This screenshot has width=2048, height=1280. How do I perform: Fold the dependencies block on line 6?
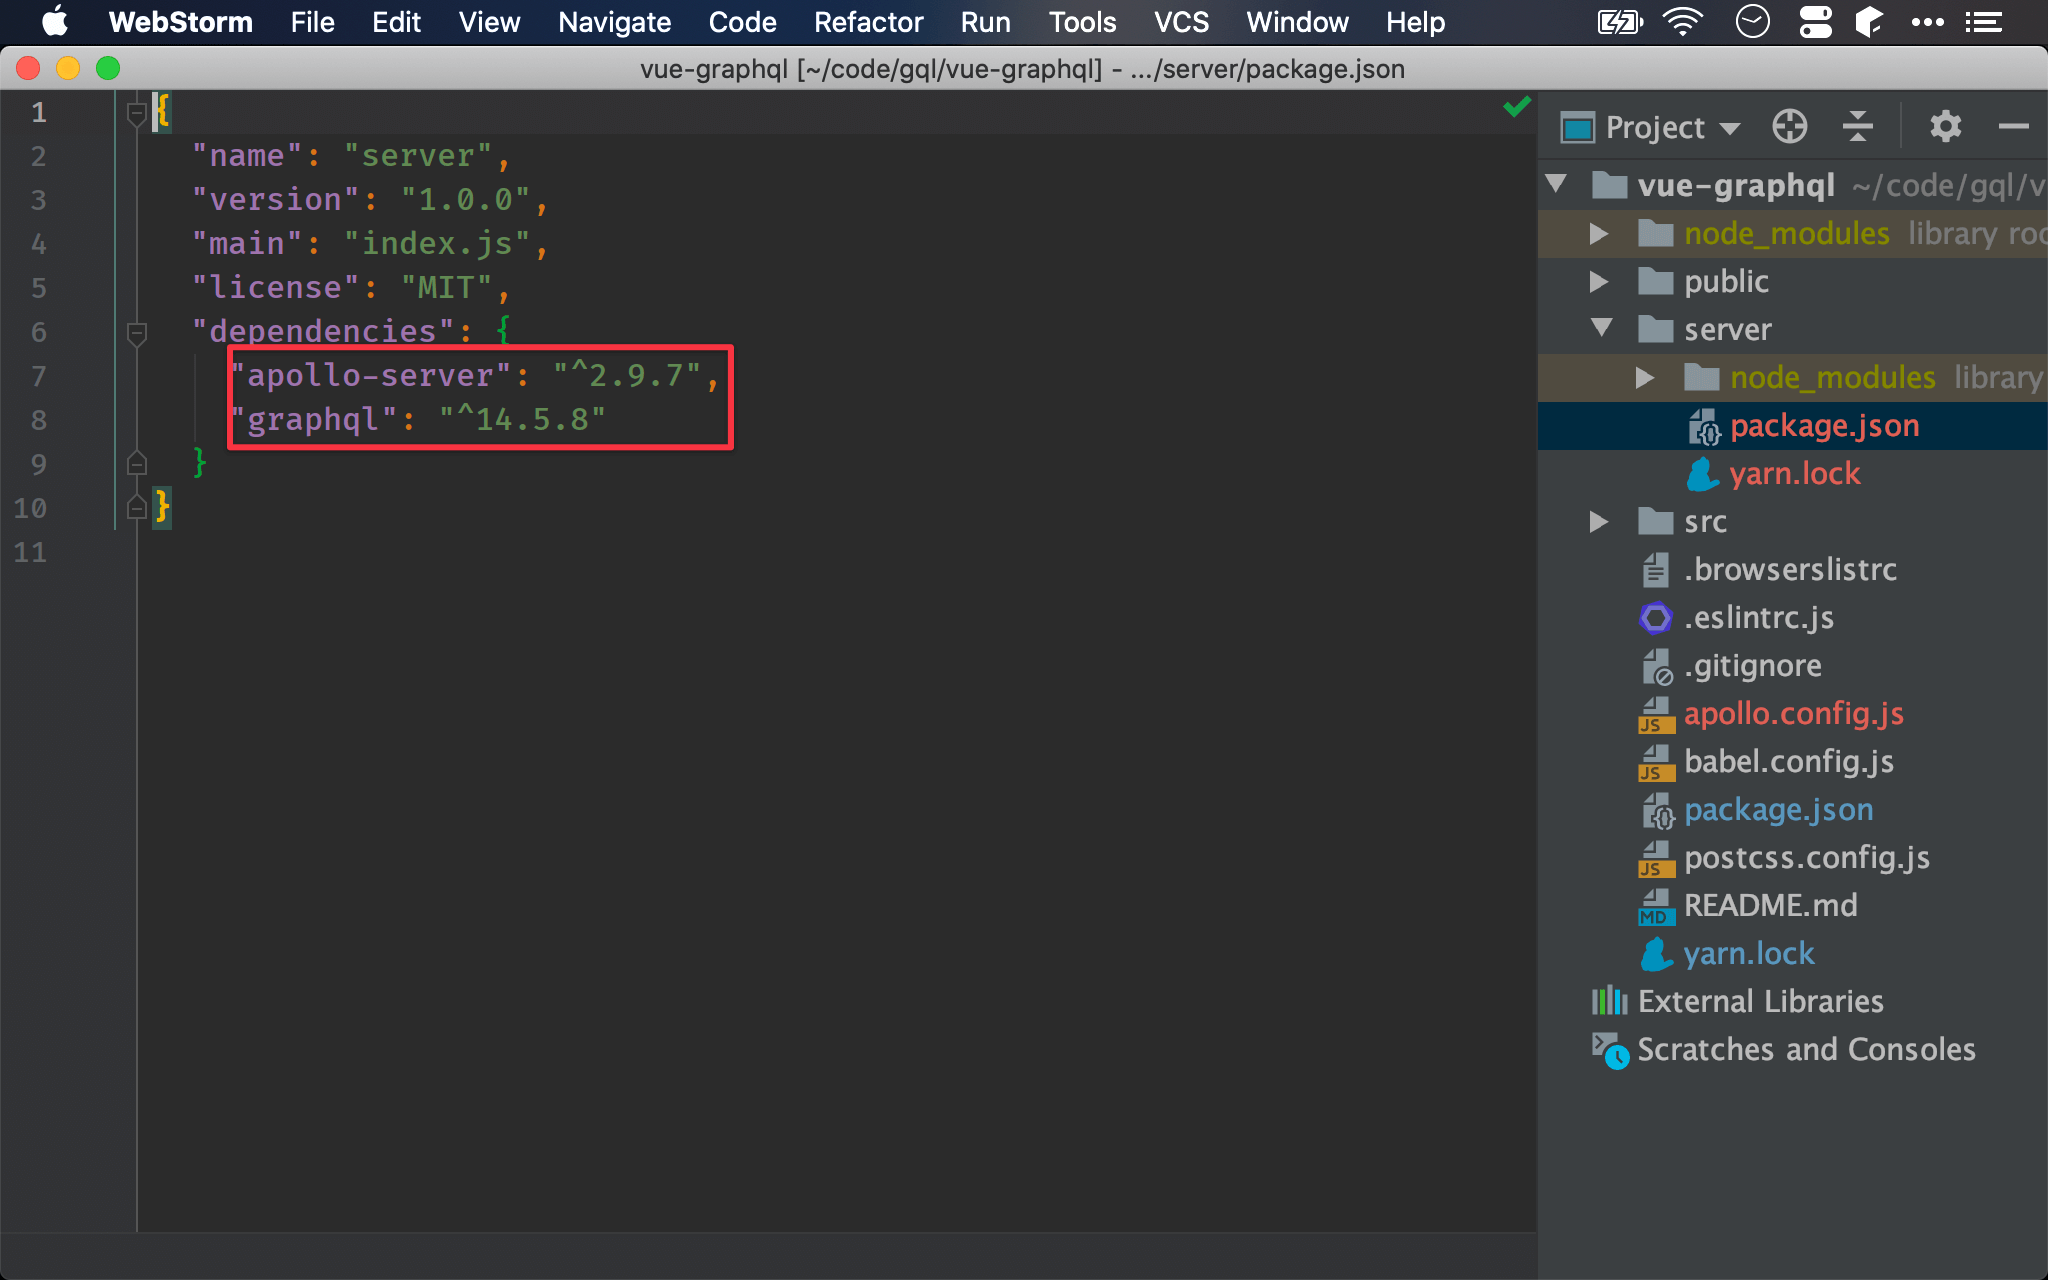137,334
